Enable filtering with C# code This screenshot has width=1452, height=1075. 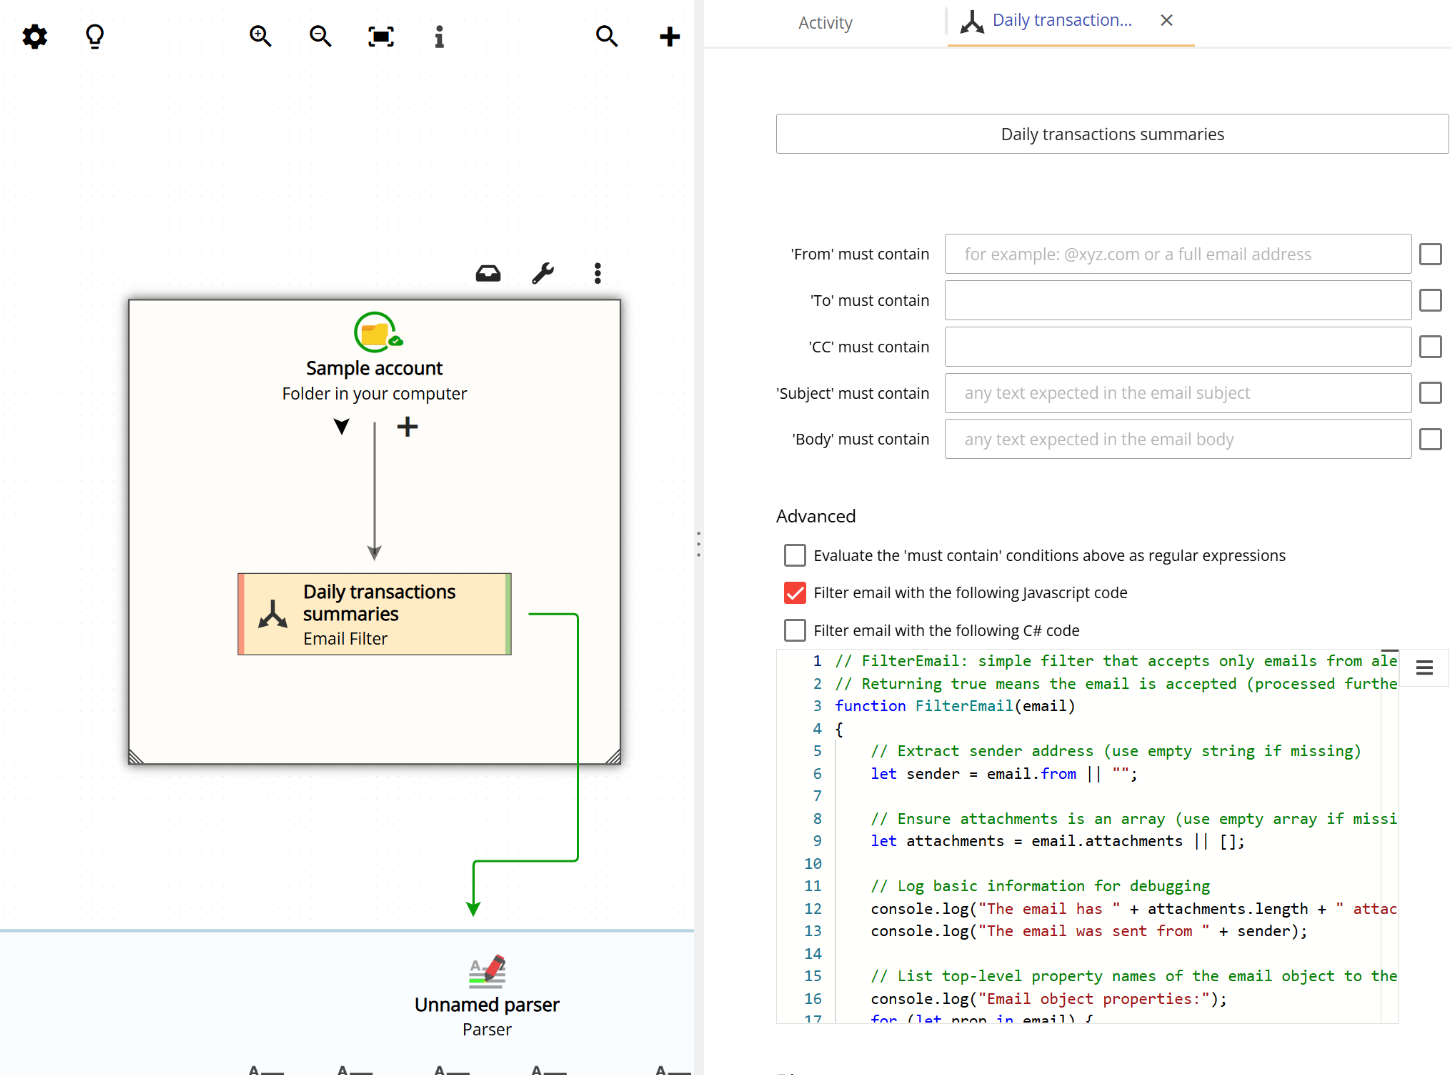click(x=794, y=630)
